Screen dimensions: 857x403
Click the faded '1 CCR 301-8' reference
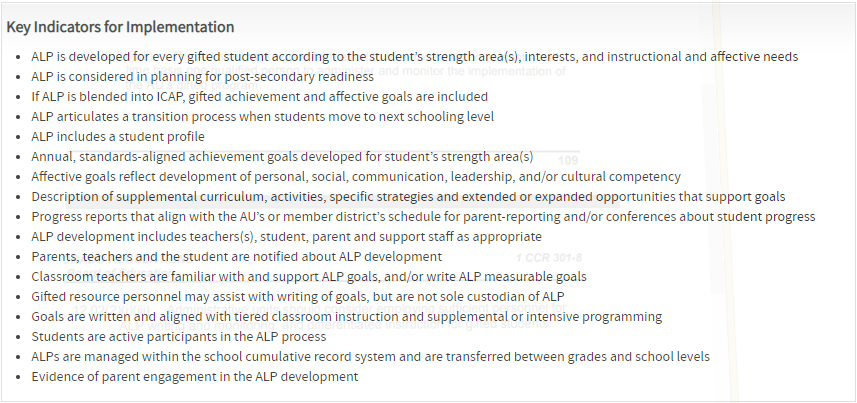tap(549, 258)
